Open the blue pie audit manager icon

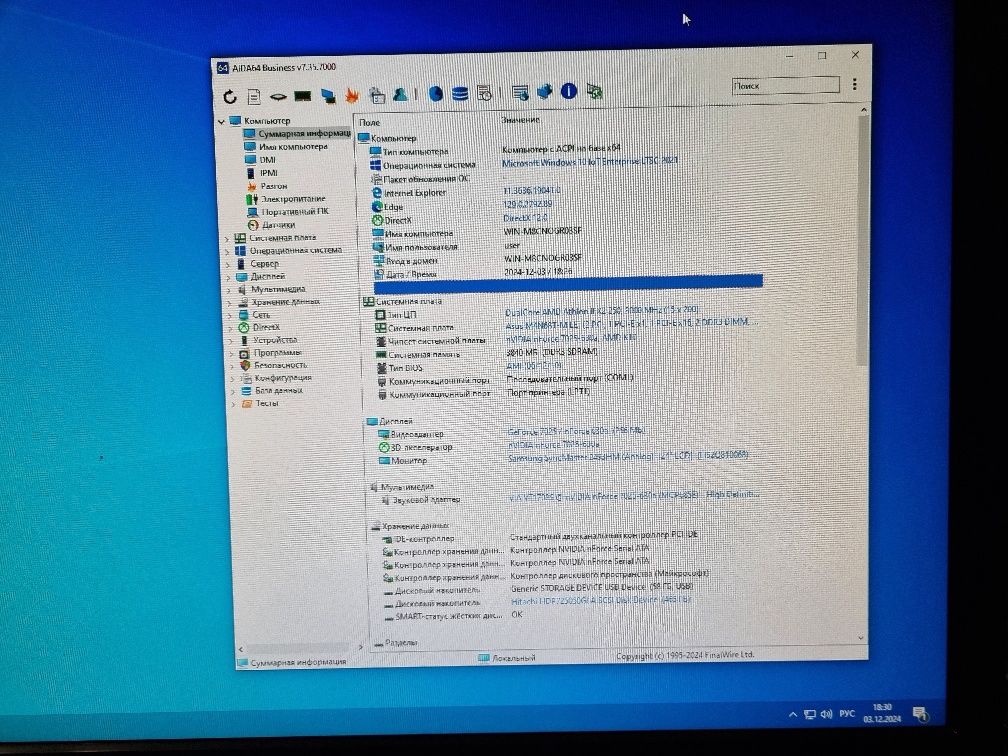coord(436,94)
